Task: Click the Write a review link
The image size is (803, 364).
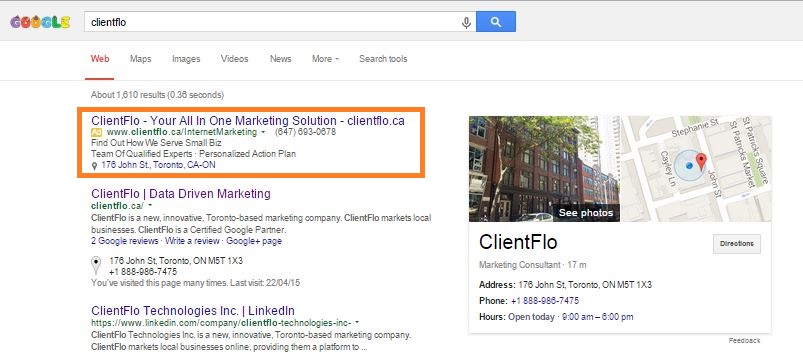Action: pyautogui.click(x=192, y=241)
